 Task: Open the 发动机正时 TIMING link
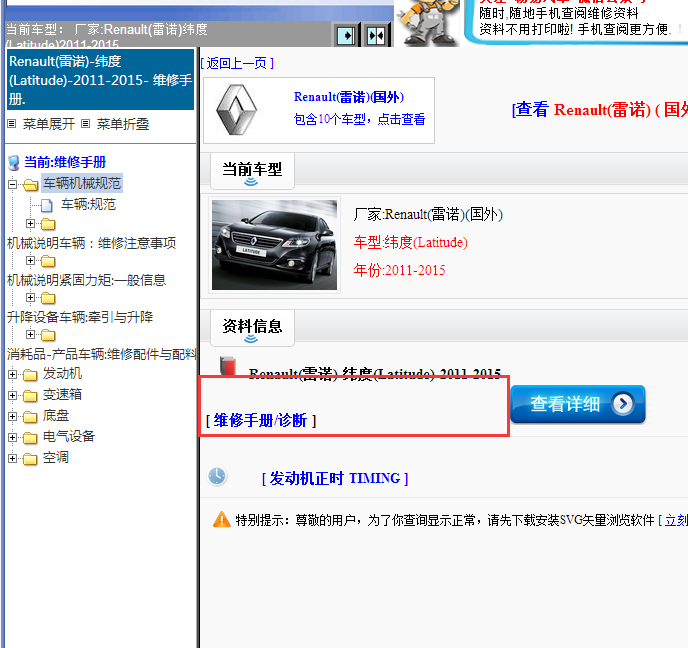click(335, 478)
